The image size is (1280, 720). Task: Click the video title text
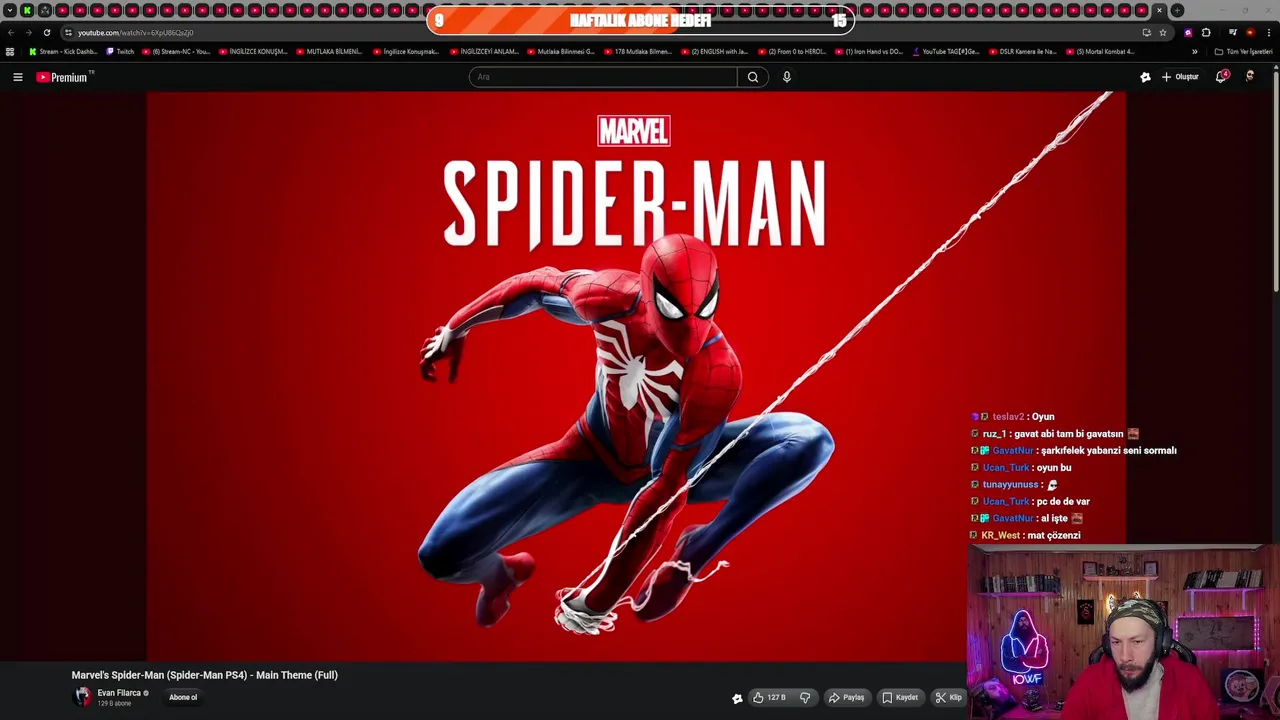pyautogui.click(x=204, y=675)
